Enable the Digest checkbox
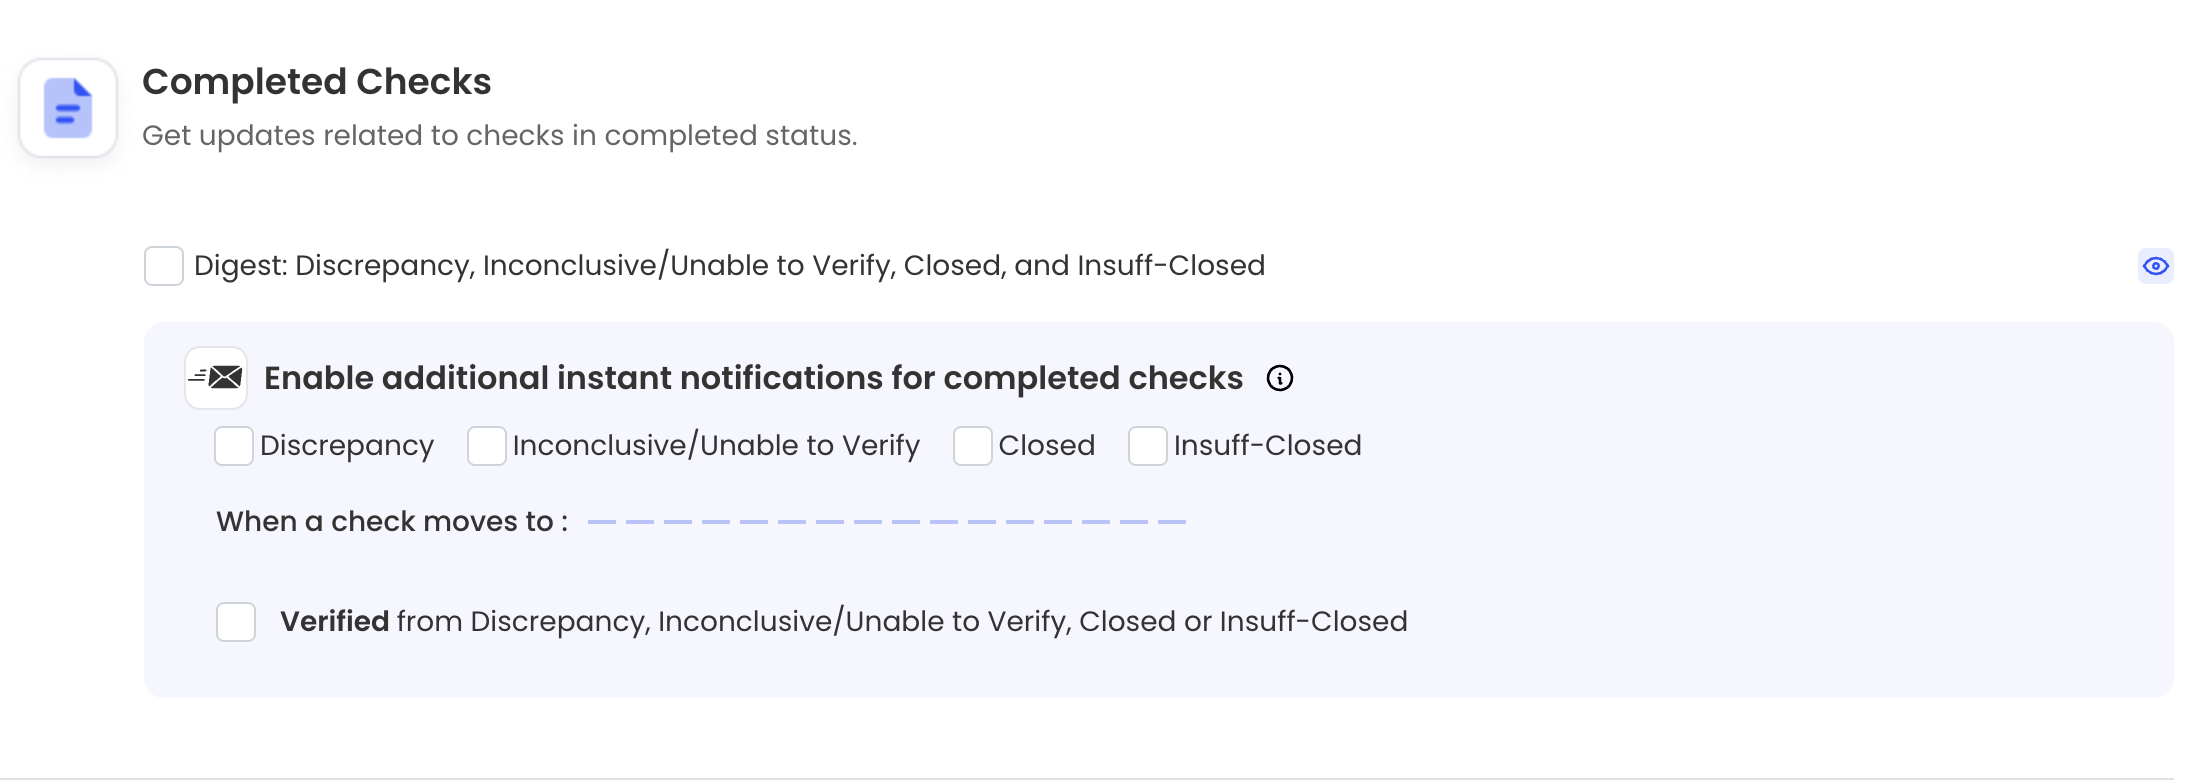The height and width of the screenshot is (784, 2201). point(164,266)
